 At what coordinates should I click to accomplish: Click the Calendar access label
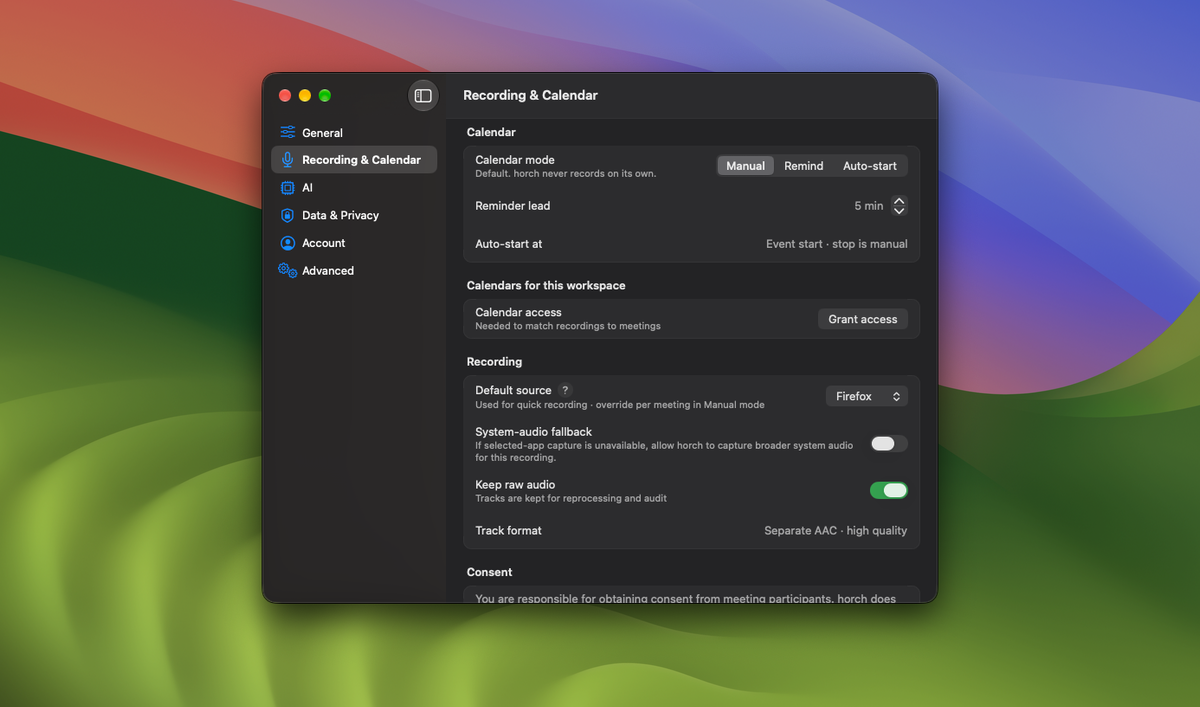(518, 312)
